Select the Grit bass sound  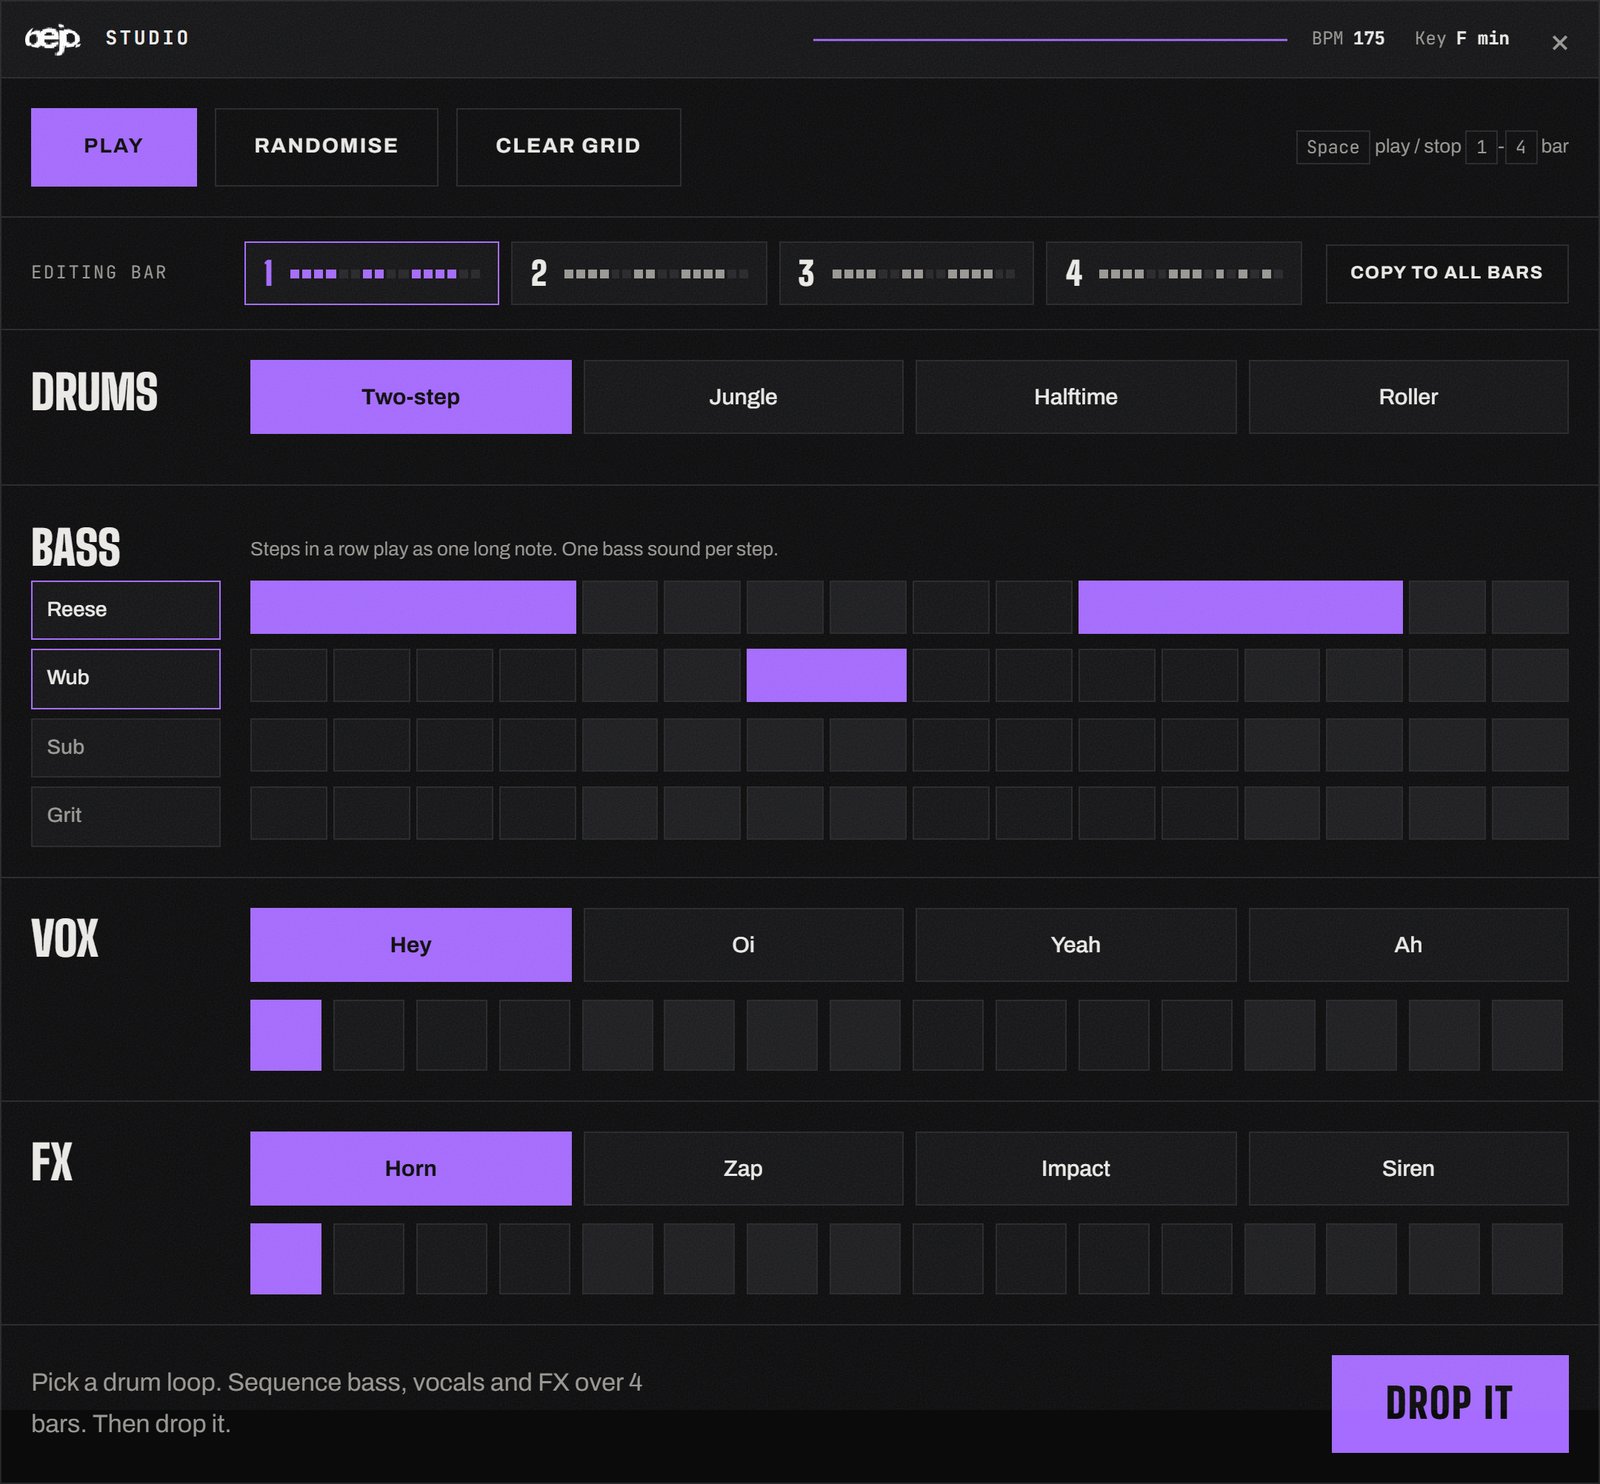[x=126, y=816]
